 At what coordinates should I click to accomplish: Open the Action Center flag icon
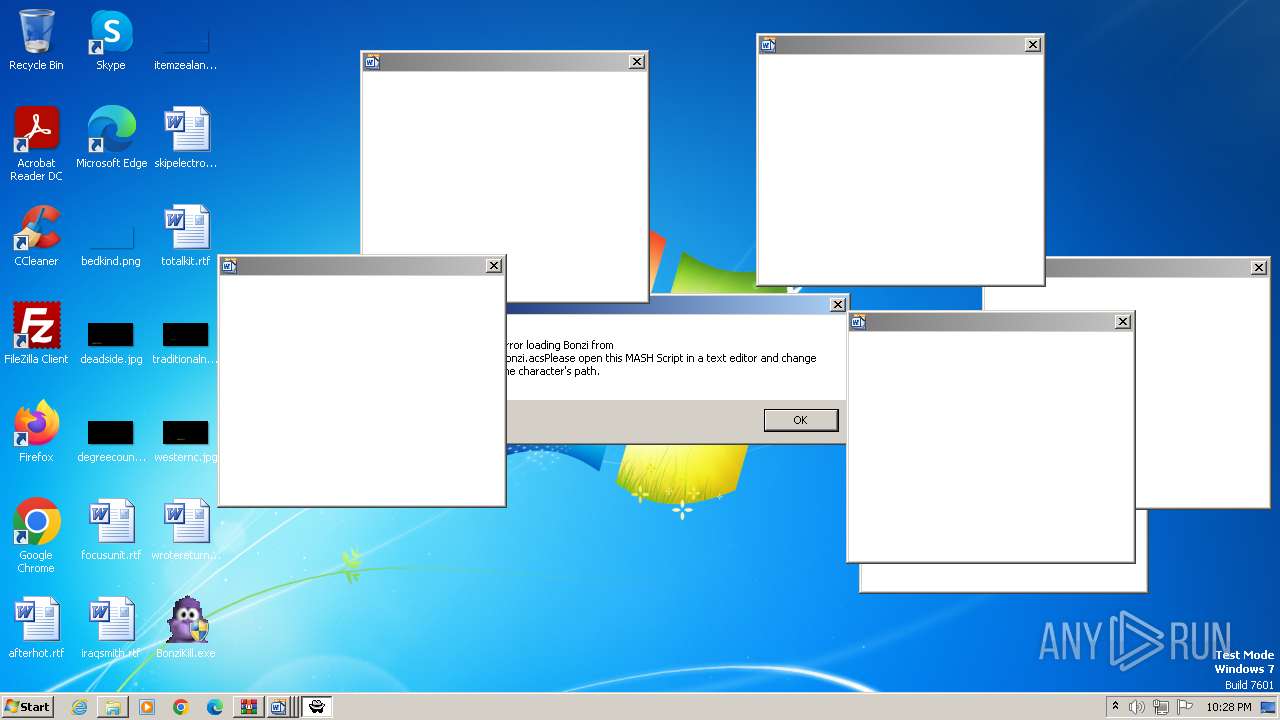point(1185,707)
